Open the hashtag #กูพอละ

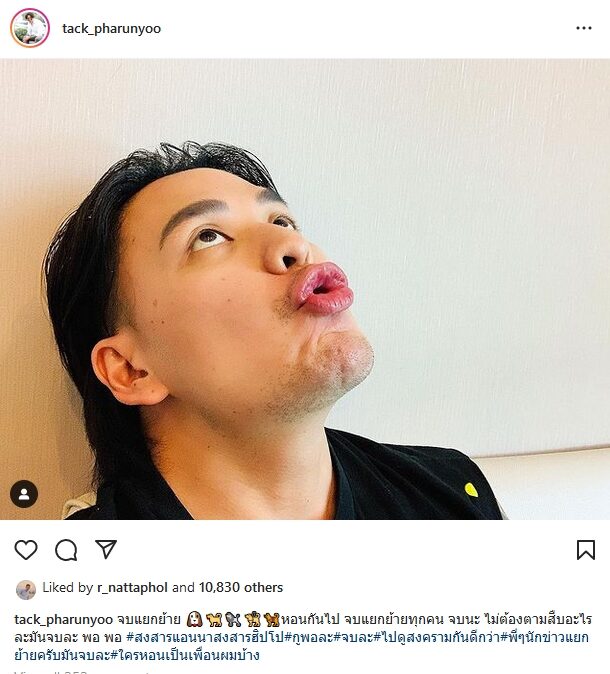point(309,637)
